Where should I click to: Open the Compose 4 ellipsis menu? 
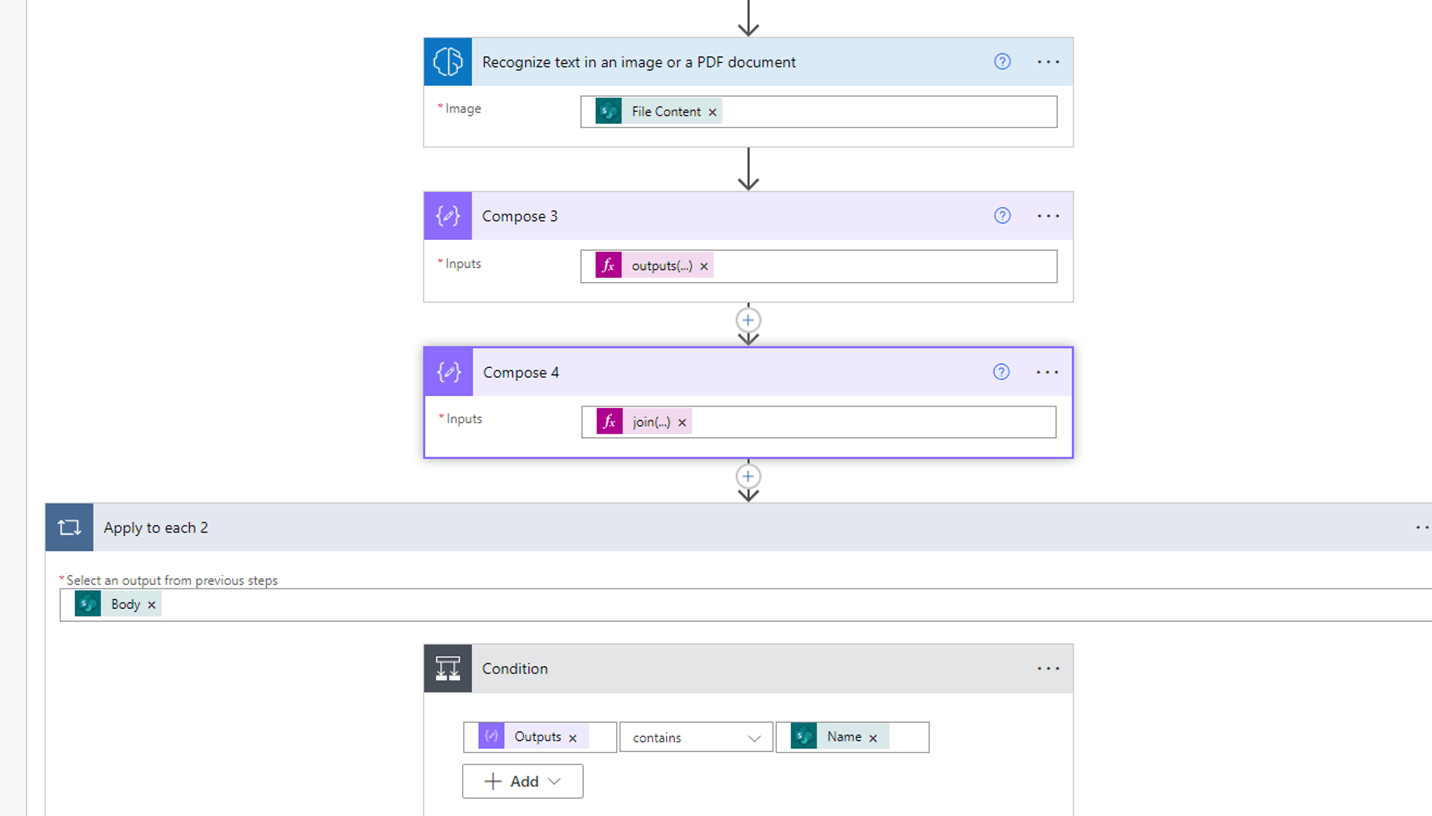click(1047, 372)
